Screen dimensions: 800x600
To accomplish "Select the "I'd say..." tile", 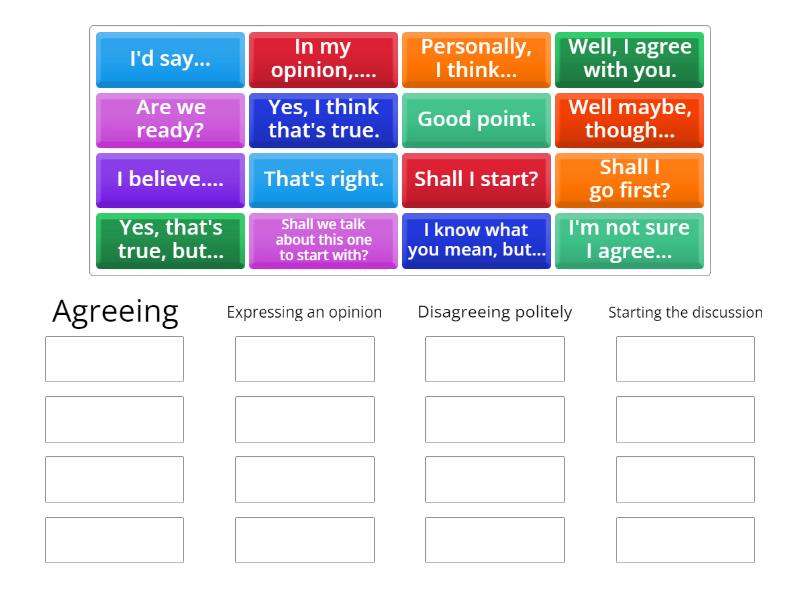I will (x=170, y=59).
